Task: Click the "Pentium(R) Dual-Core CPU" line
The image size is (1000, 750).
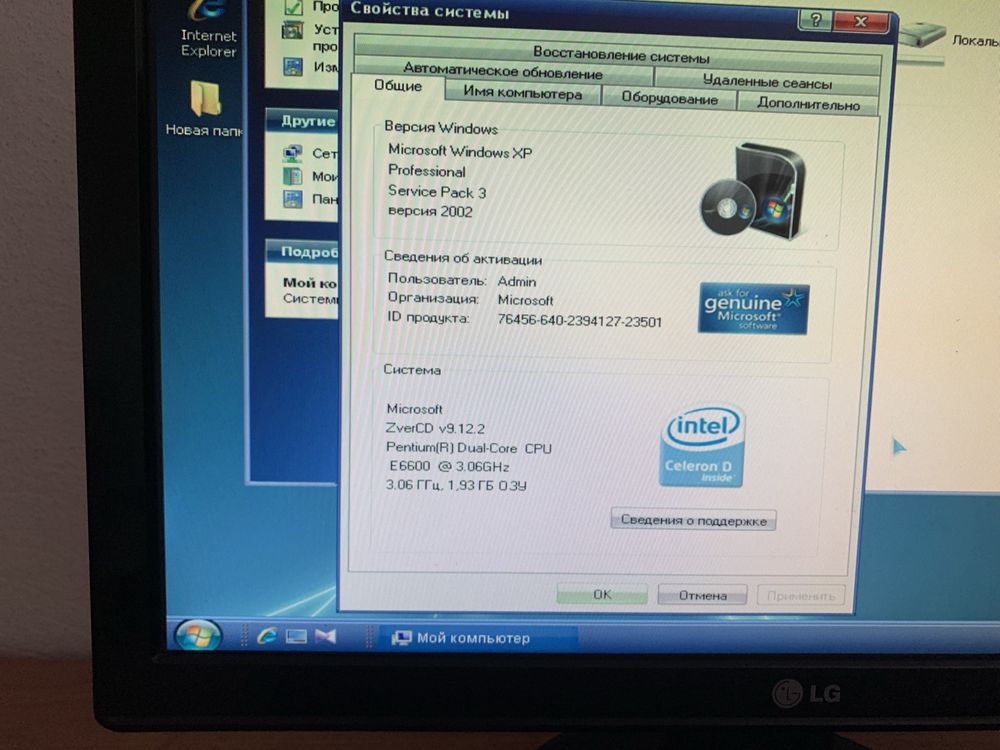Action: pos(469,448)
